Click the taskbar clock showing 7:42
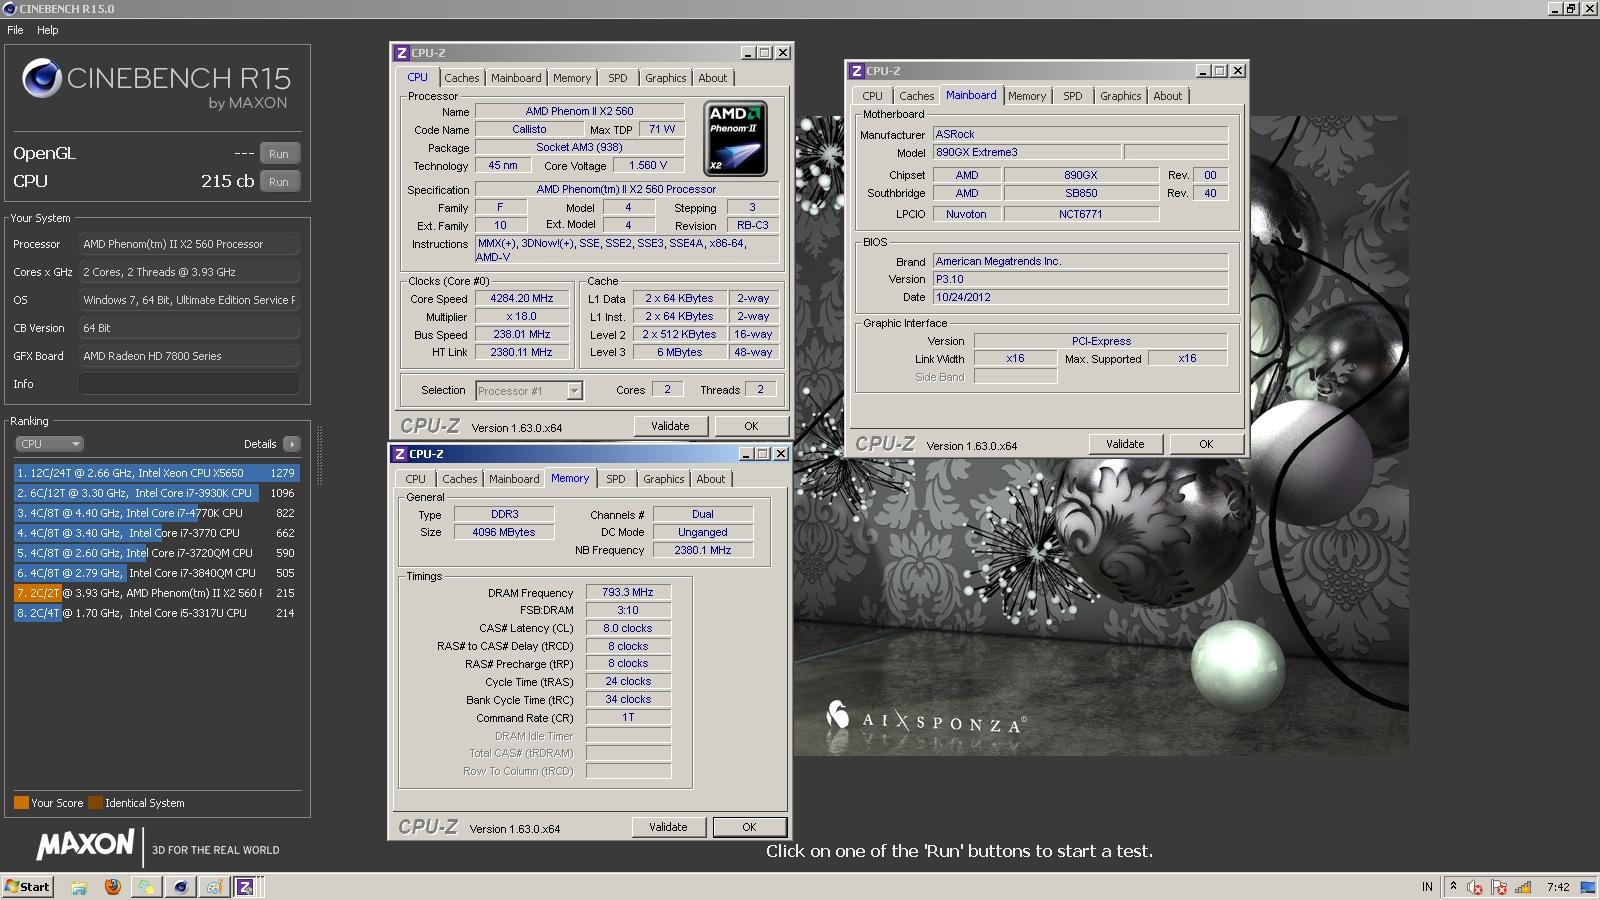1600x900 pixels. pos(1558,887)
